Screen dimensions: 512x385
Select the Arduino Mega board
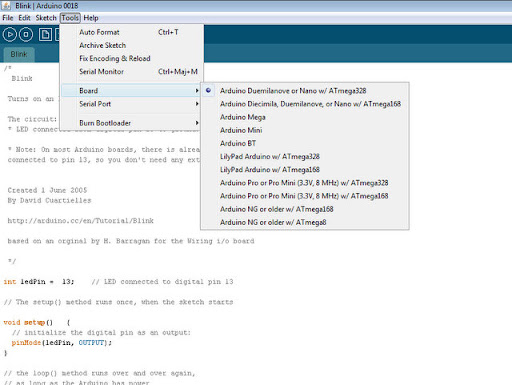tap(305, 117)
